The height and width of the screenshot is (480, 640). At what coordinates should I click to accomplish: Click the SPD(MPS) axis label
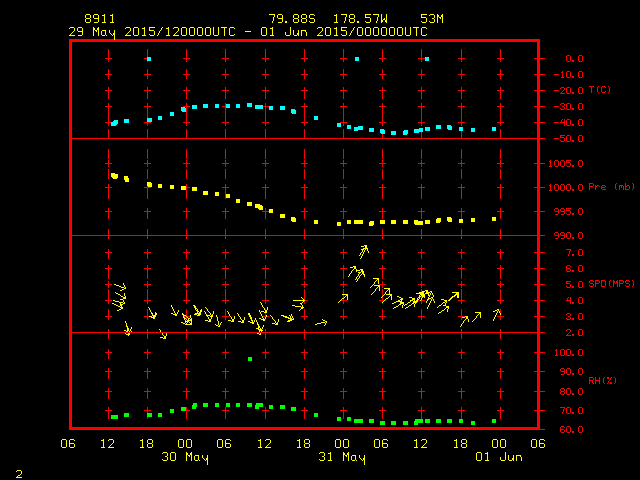(x=611, y=284)
